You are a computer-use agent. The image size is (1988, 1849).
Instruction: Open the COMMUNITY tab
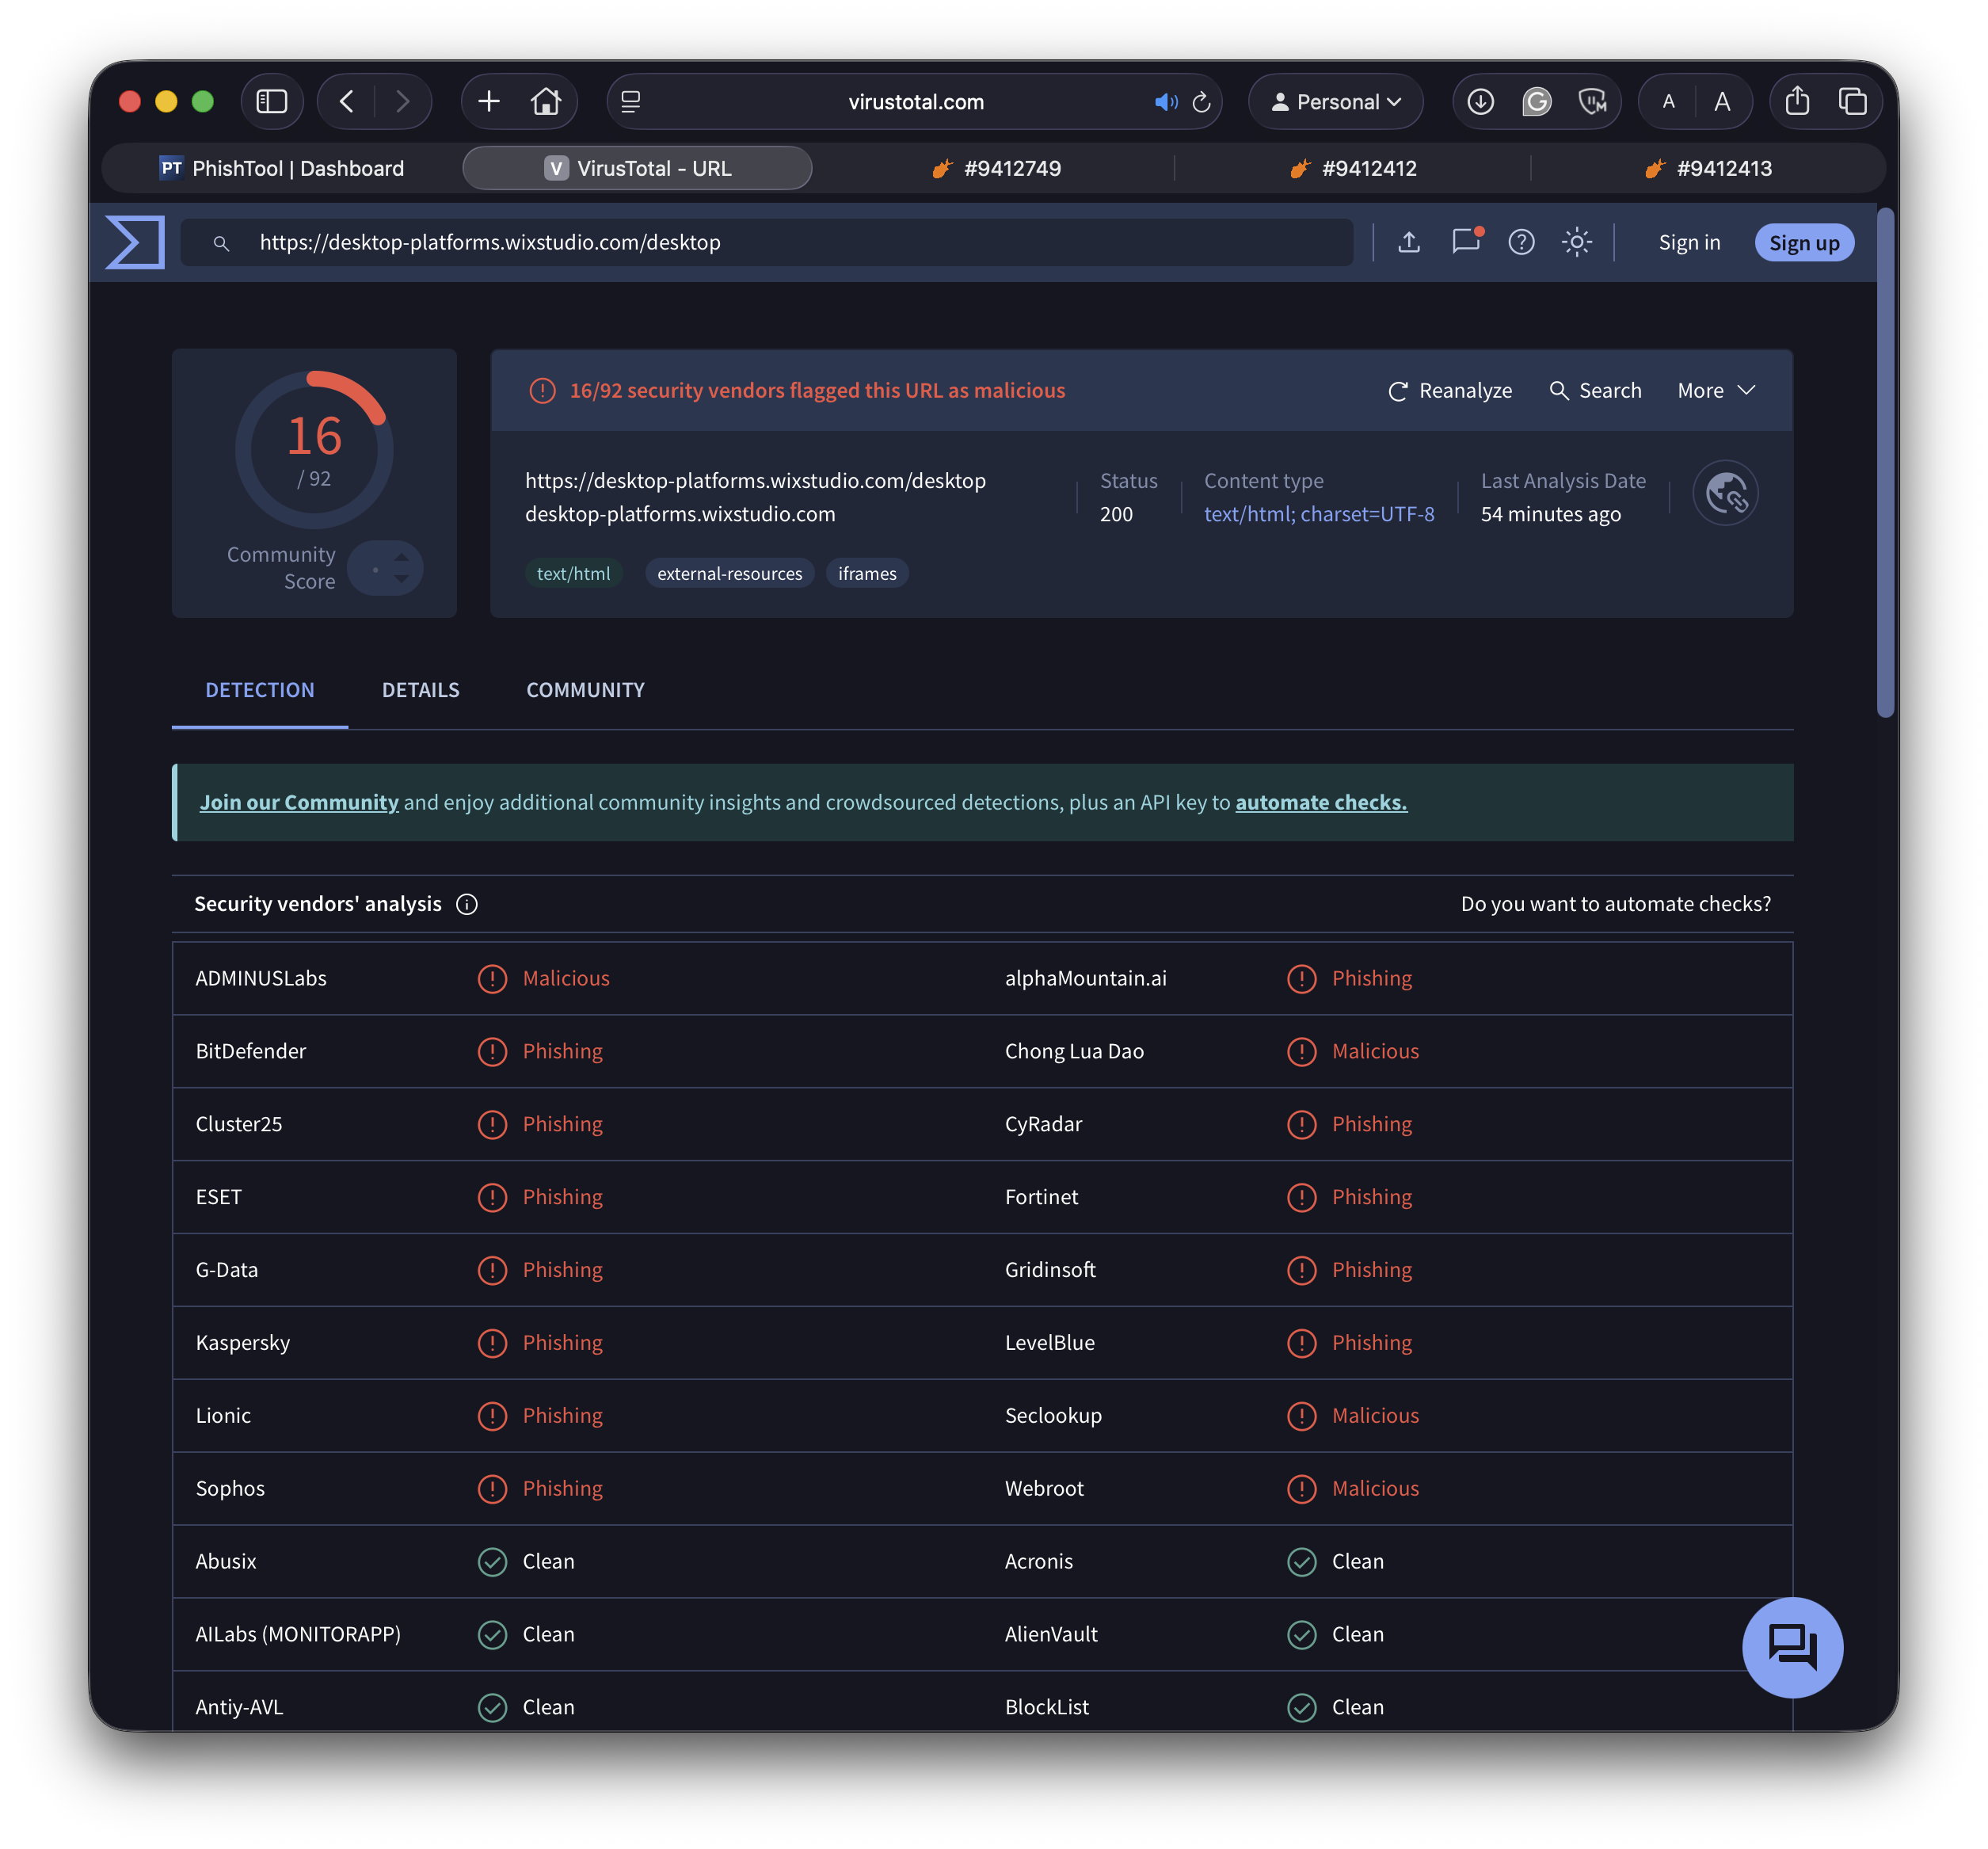[x=586, y=690]
